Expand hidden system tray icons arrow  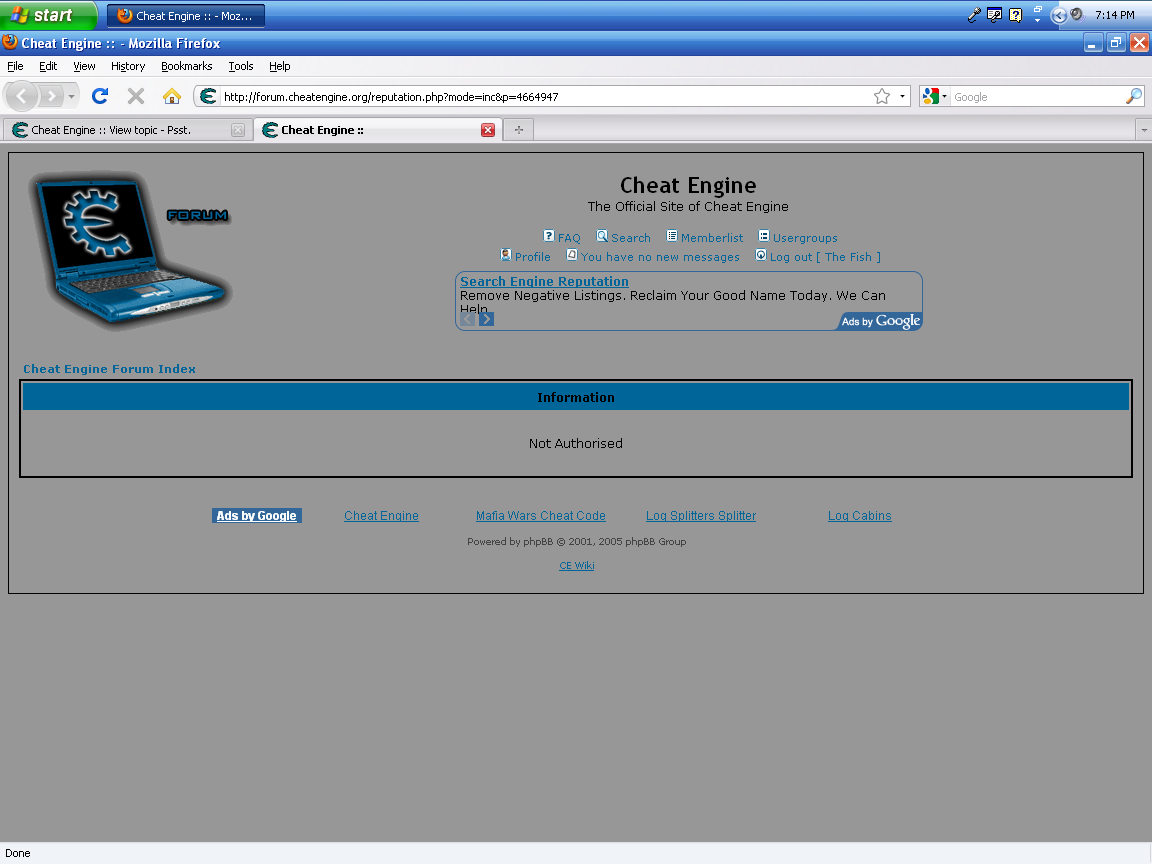1059,15
